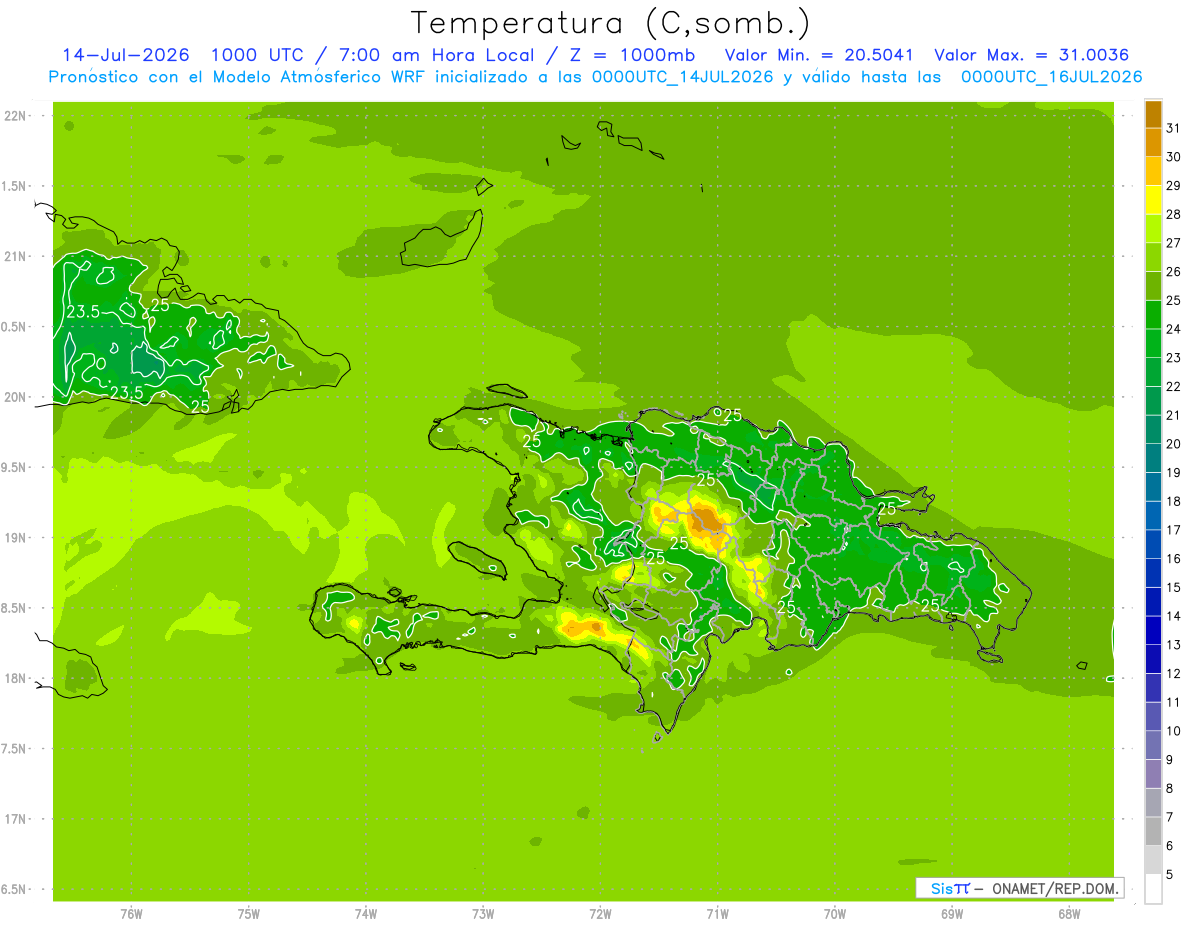Click the legend value "28"

[1174, 214]
